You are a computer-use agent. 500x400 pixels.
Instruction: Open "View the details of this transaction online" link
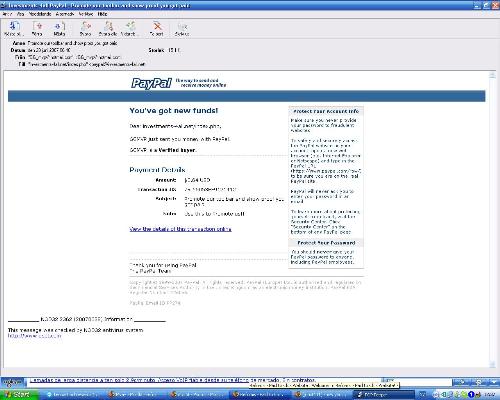pos(180,229)
